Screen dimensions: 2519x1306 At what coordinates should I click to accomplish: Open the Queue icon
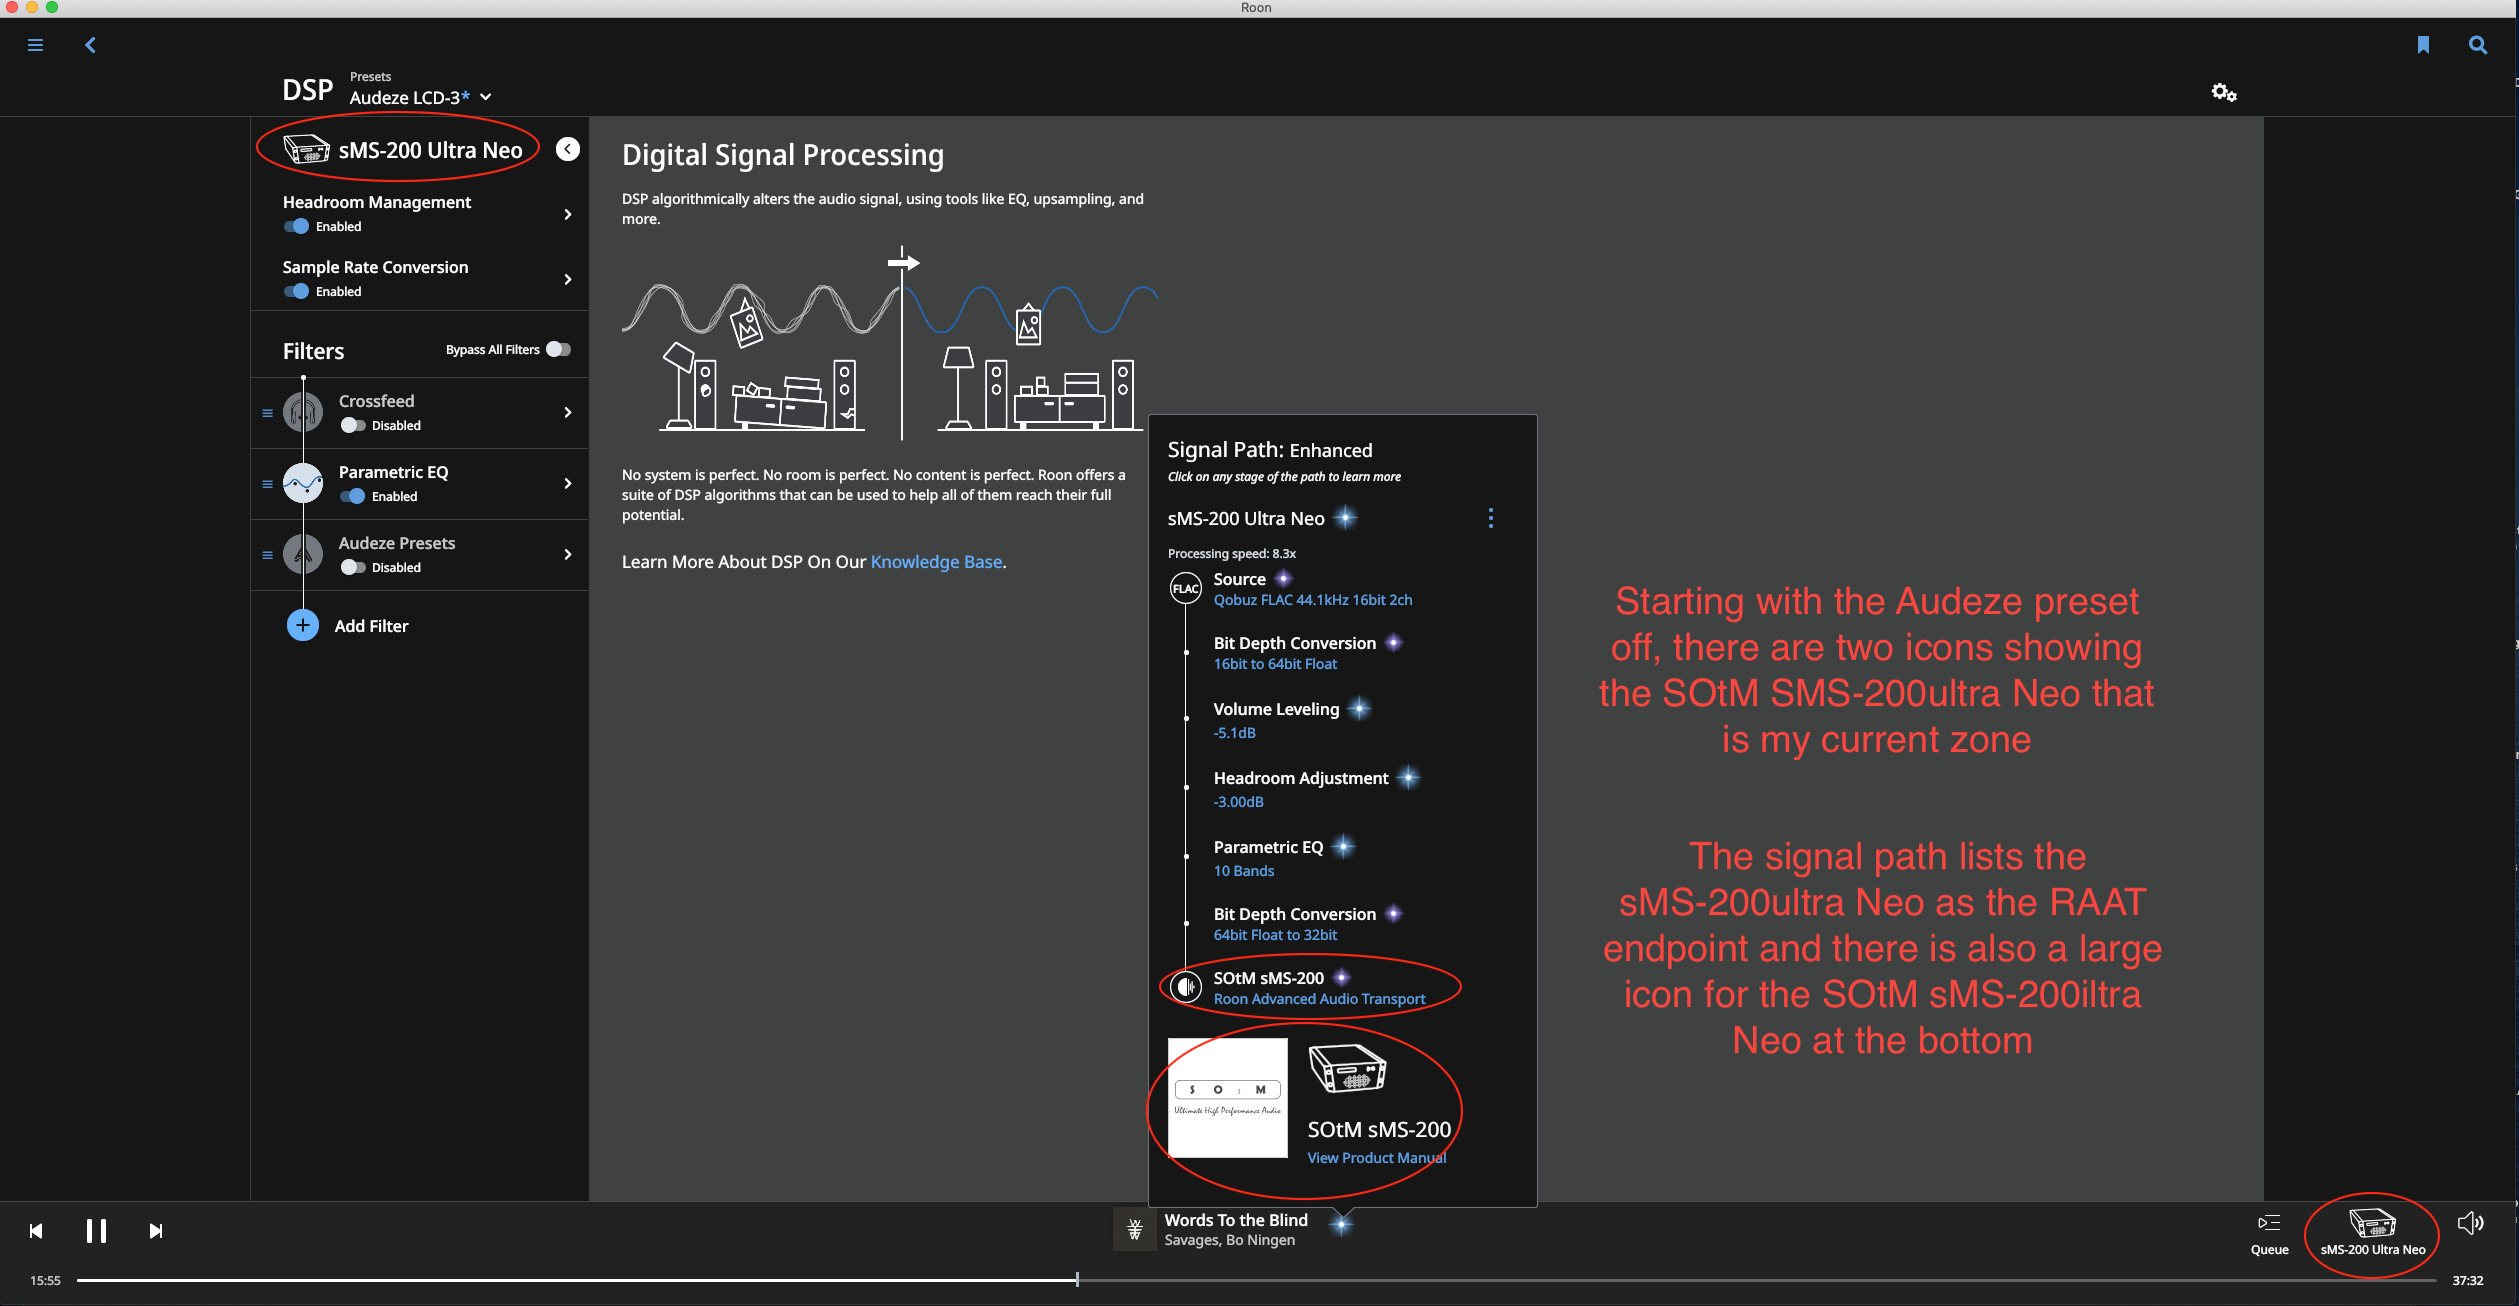(2269, 1222)
